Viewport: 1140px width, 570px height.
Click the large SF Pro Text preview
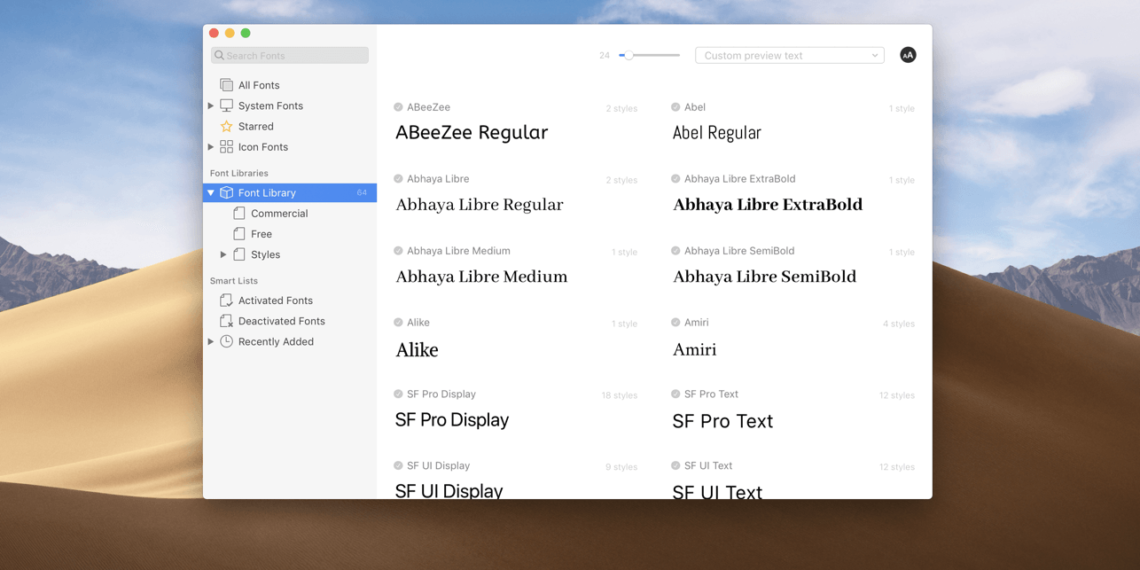723,421
